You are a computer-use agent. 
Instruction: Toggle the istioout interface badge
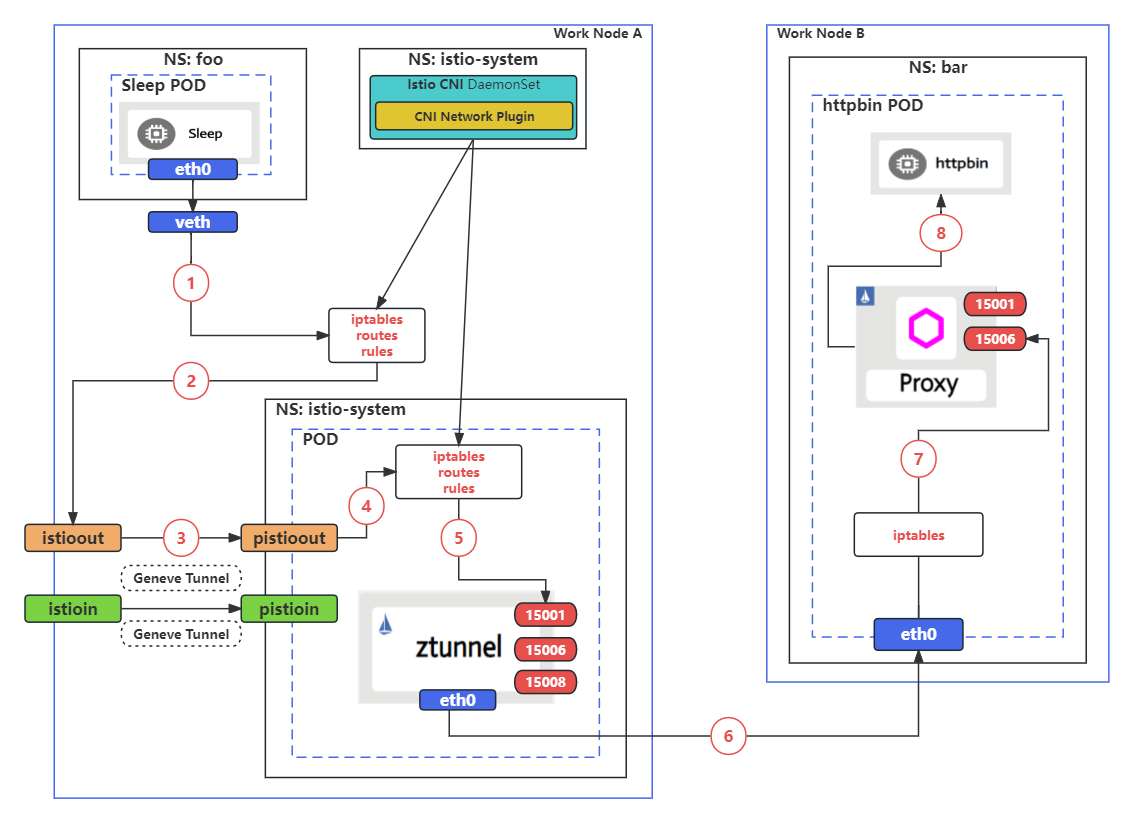72,538
